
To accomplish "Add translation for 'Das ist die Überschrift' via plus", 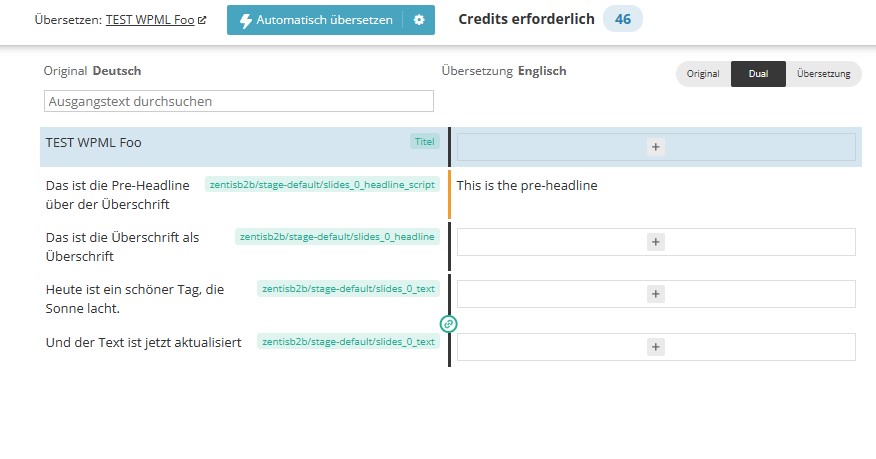I will point(656,242).
